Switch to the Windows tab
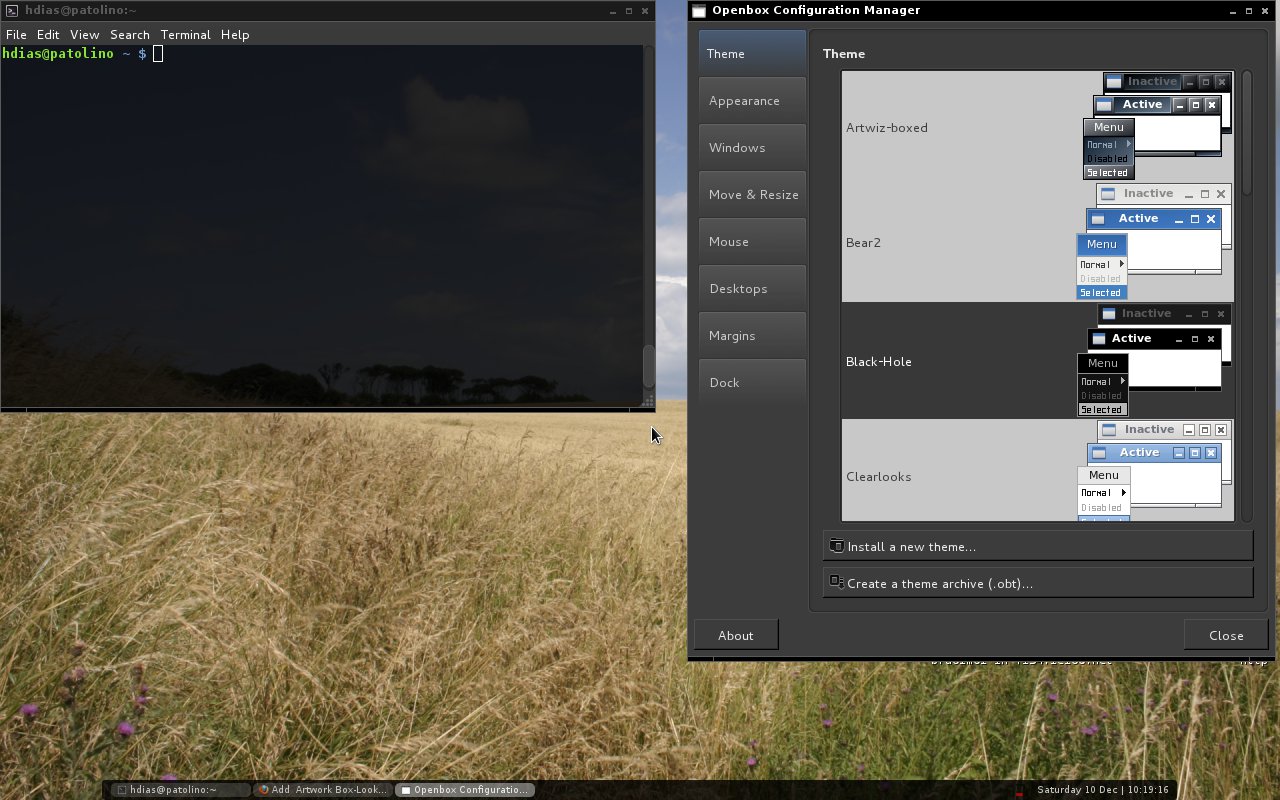Image resolution: width=1280 pixels, height=800 pixels. tap(752, 147)
